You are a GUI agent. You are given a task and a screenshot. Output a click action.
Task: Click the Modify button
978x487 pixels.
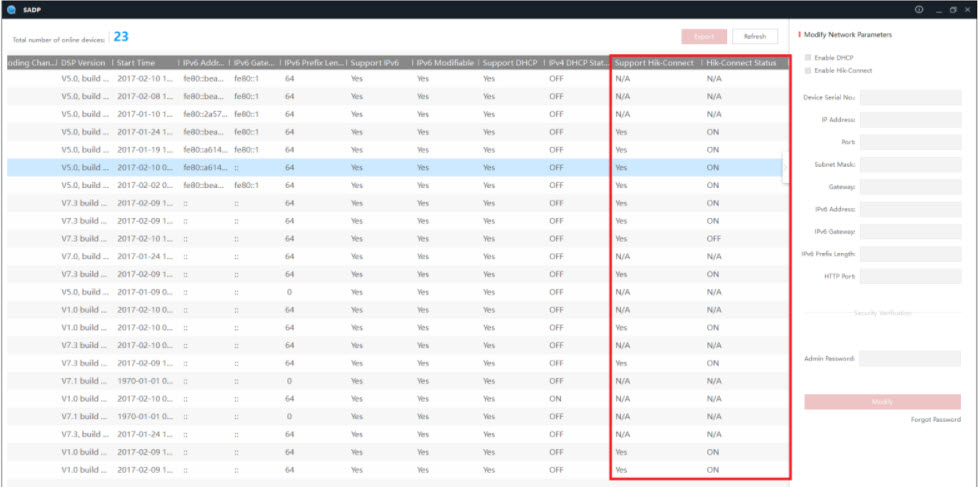(x=882, y=401)
